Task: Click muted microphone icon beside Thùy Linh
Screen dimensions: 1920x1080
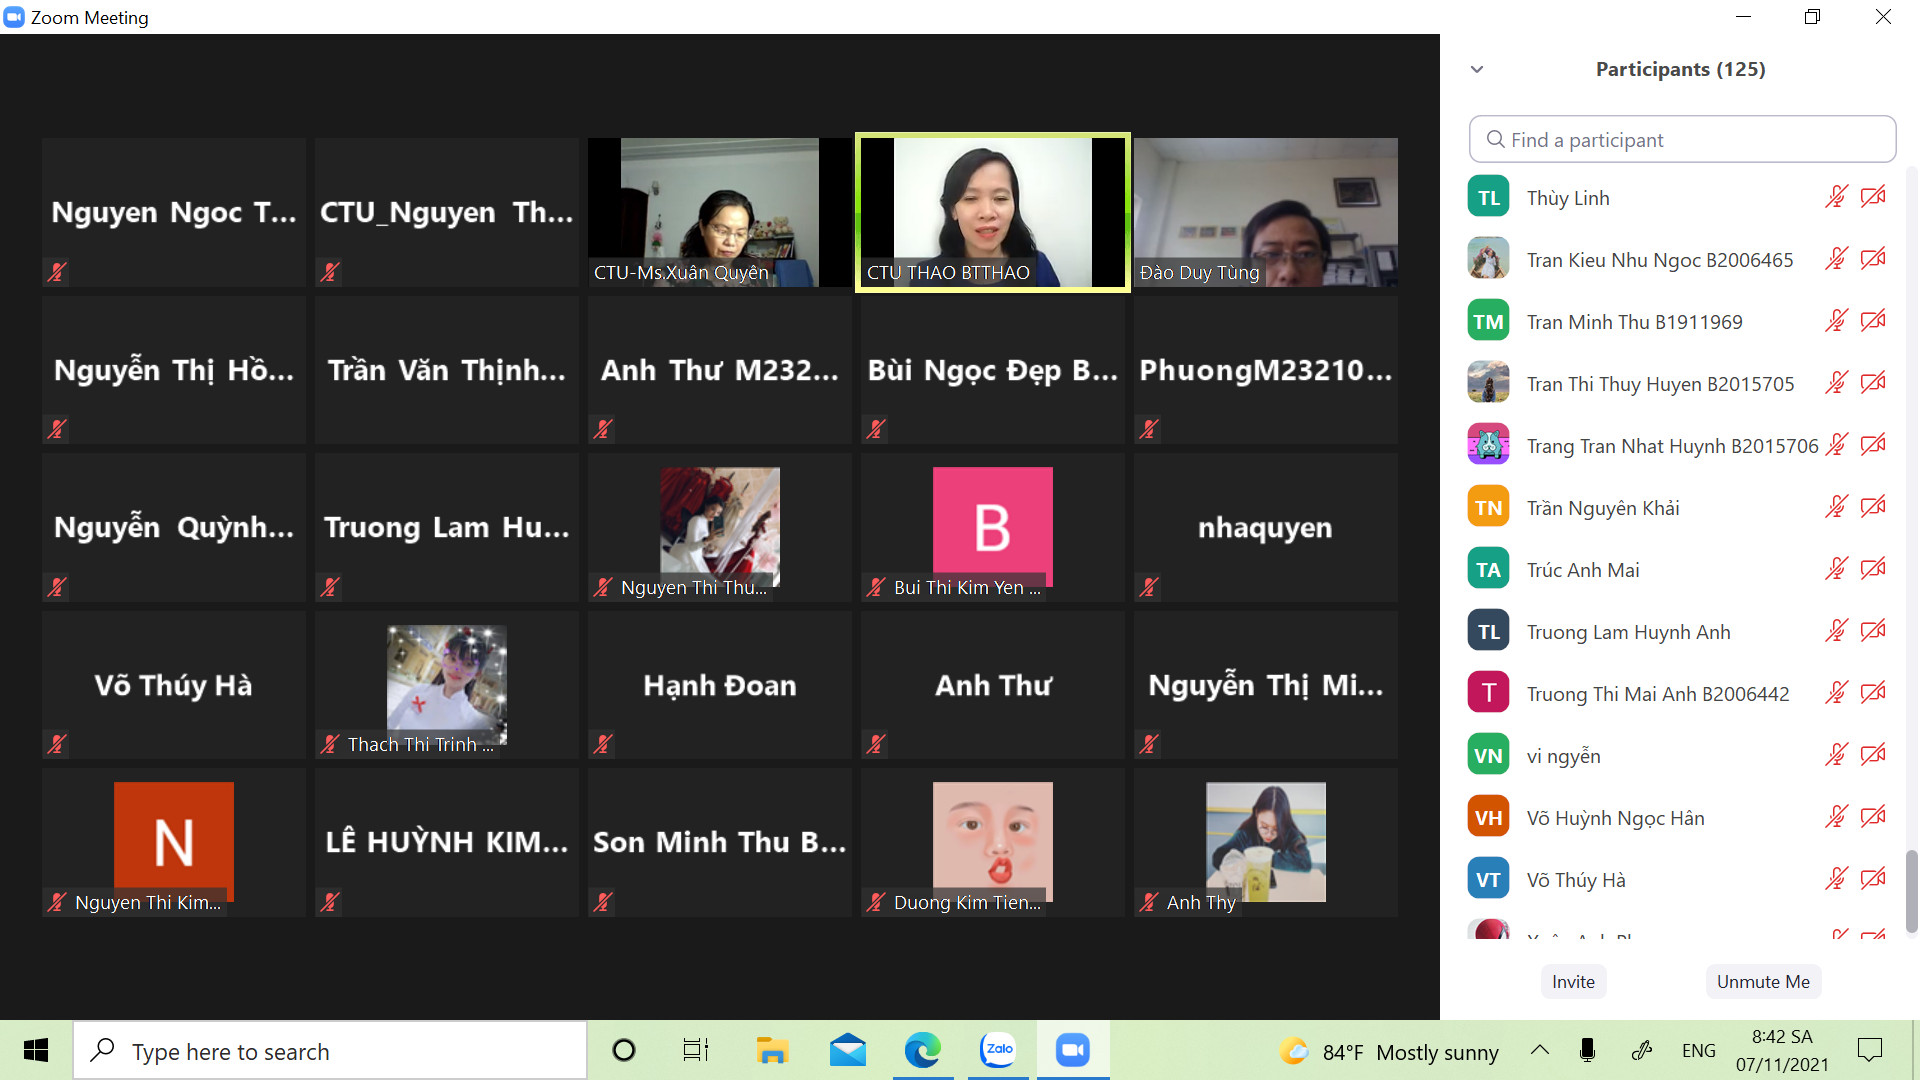Action: point(1836,197)
